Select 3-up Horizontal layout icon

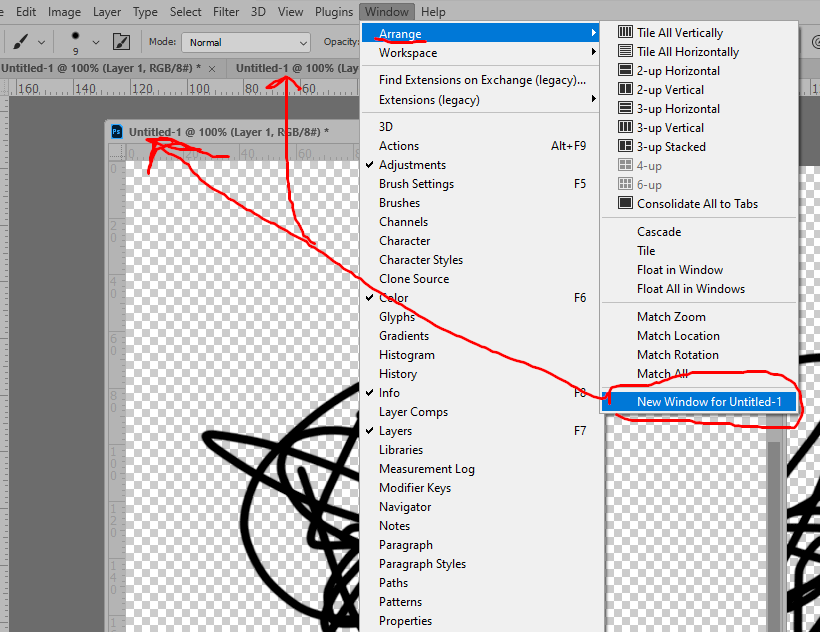coord(625,108)
